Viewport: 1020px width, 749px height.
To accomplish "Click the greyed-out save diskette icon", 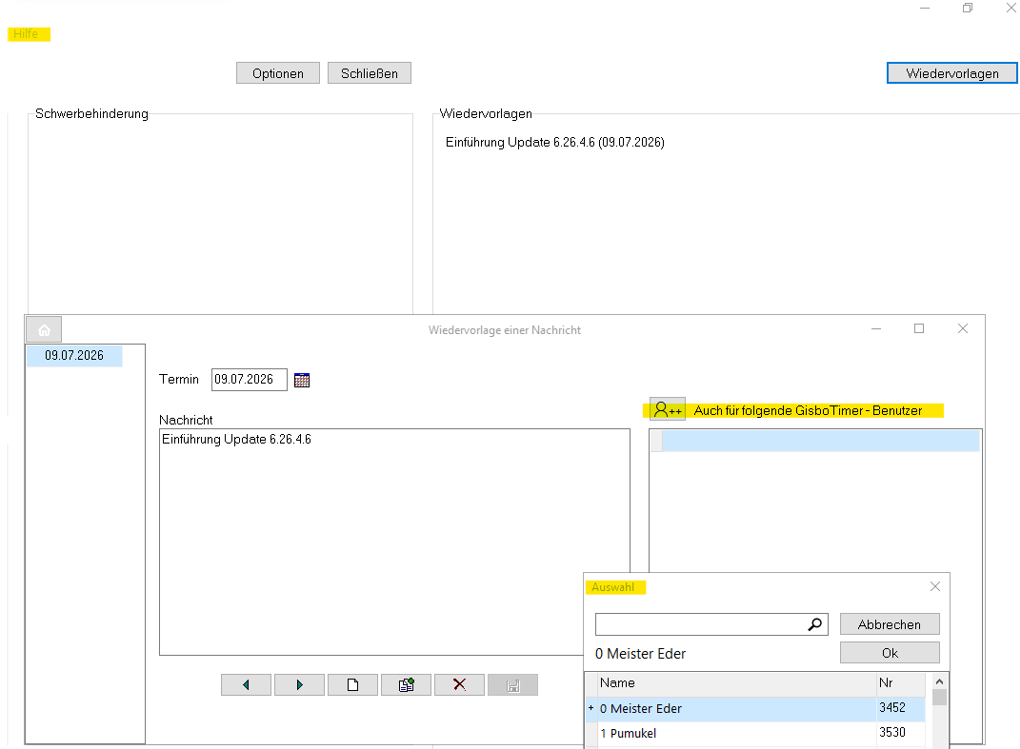I will pos(513,685).
